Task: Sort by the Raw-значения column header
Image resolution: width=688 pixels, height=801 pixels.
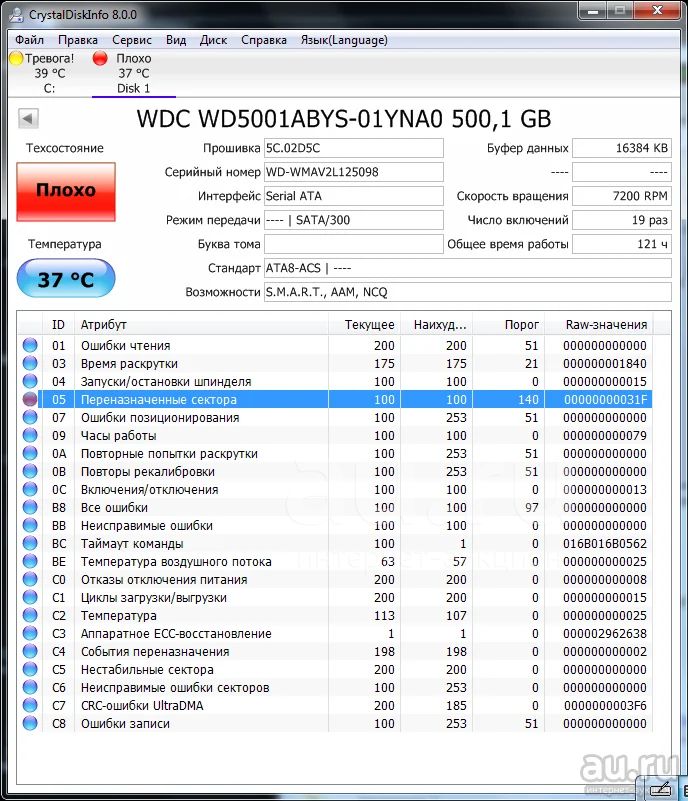Action: [599, 324]
